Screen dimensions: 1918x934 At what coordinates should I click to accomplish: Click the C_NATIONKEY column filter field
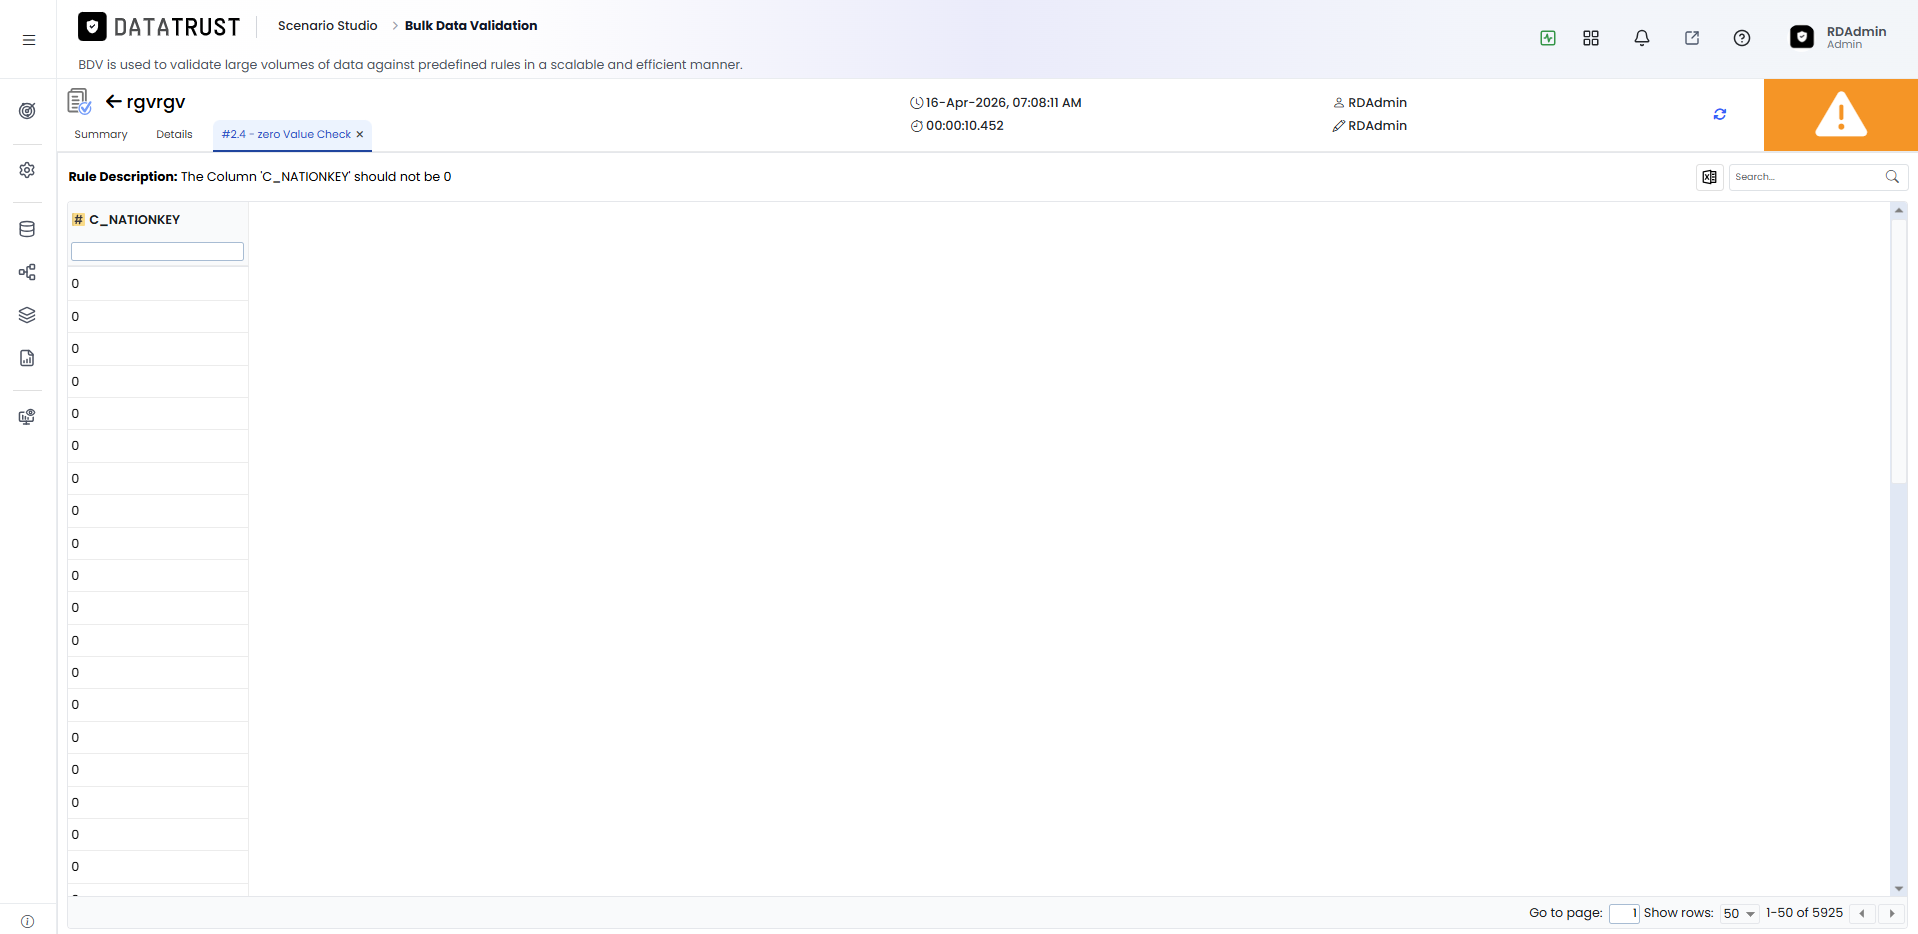(157, 252)
